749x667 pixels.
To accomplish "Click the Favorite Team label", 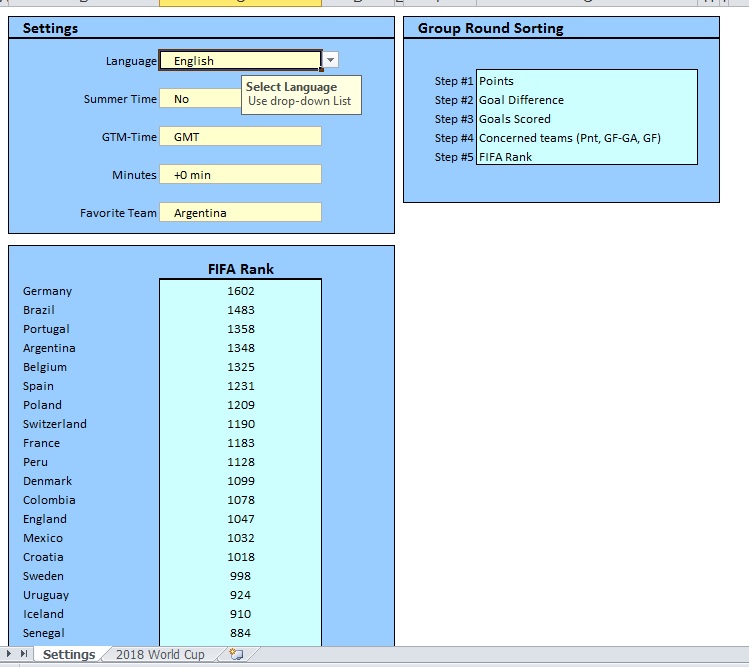I will (118, 213).
